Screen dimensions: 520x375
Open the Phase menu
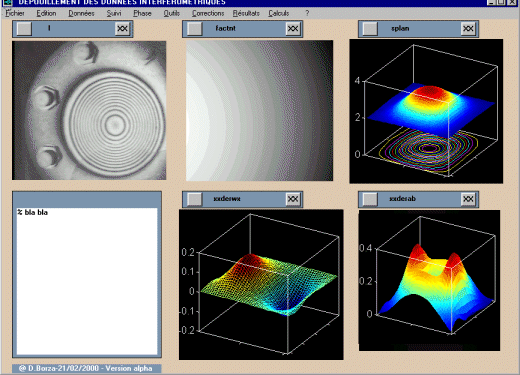coord(142,13)
